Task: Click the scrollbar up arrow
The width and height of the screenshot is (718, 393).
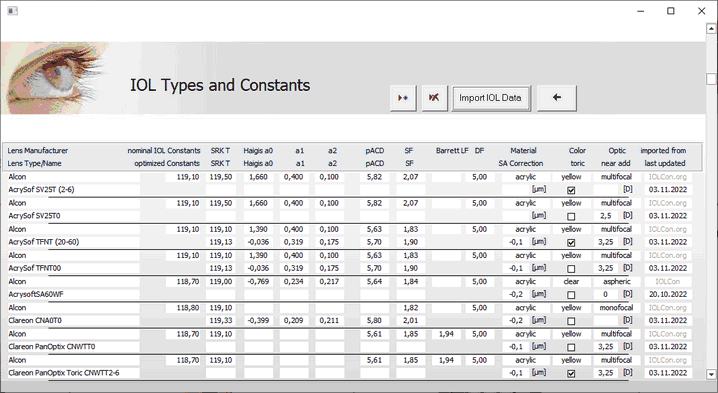Action: click(x=711, y=28)
